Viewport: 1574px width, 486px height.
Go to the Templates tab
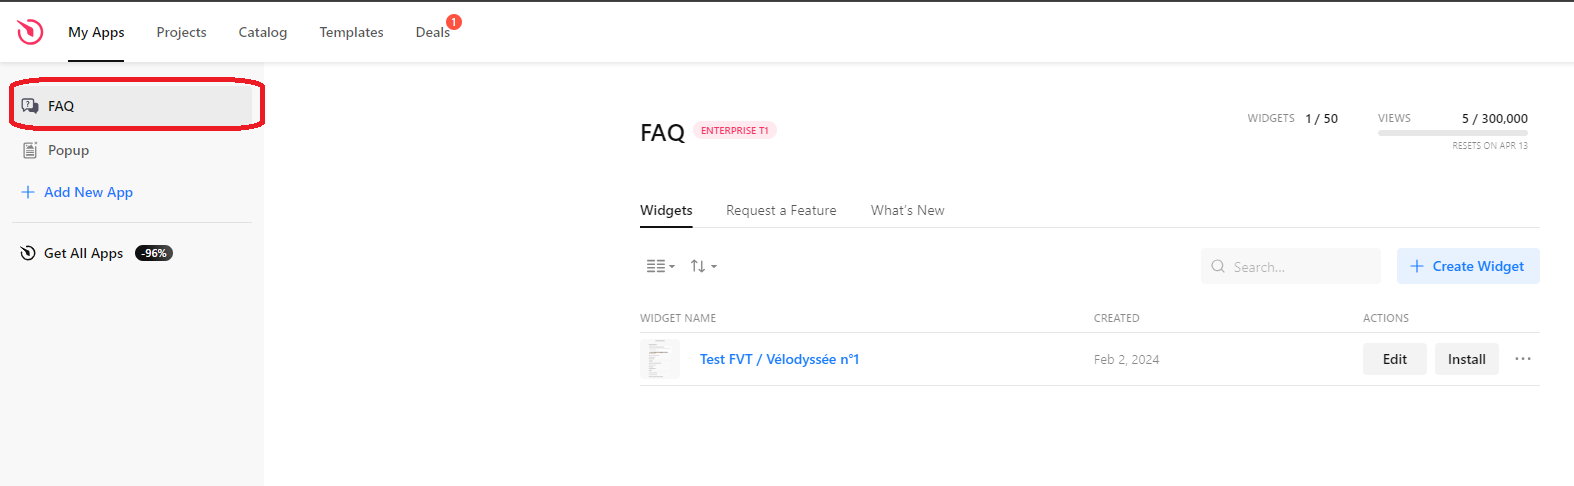351,32
